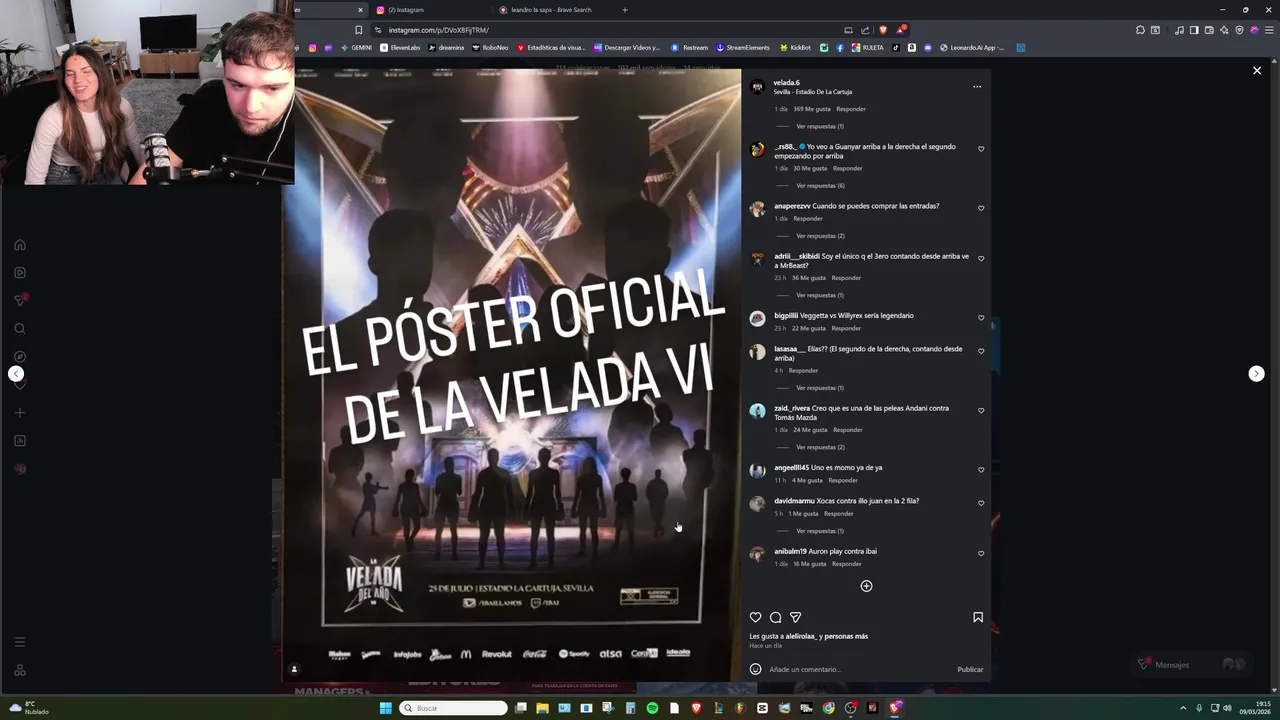Like the comment by angeellll45
This screenshot has height=720, width=1280.
click(x=981, y=470)
